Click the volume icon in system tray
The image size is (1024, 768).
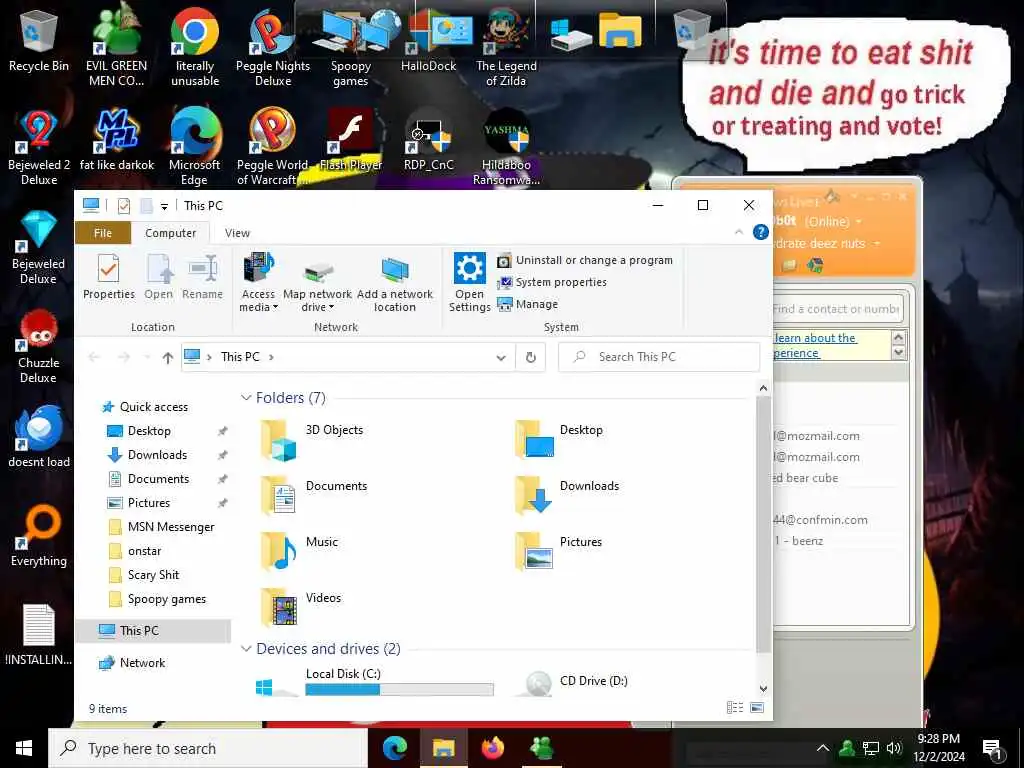[894, 748]
